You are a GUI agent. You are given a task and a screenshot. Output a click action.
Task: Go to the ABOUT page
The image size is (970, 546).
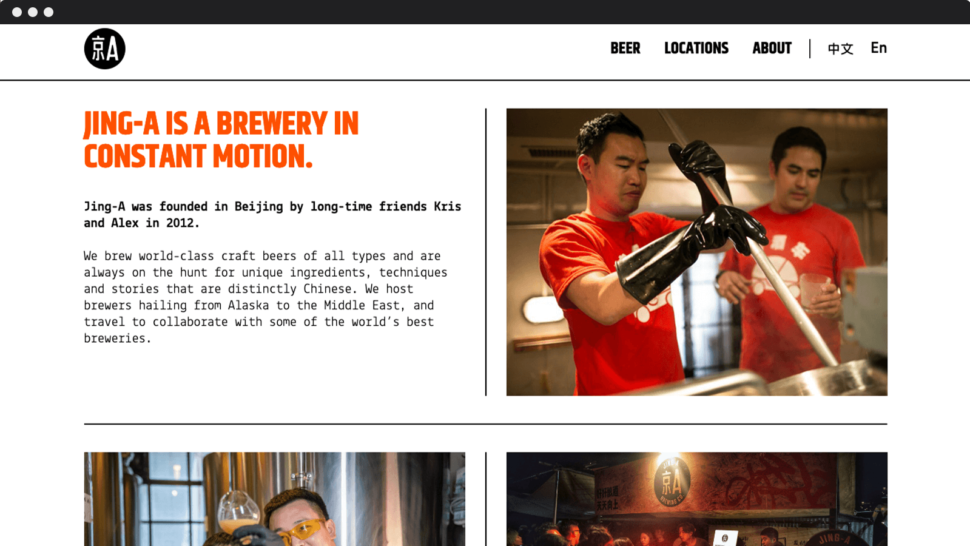(x=771, y=48)
